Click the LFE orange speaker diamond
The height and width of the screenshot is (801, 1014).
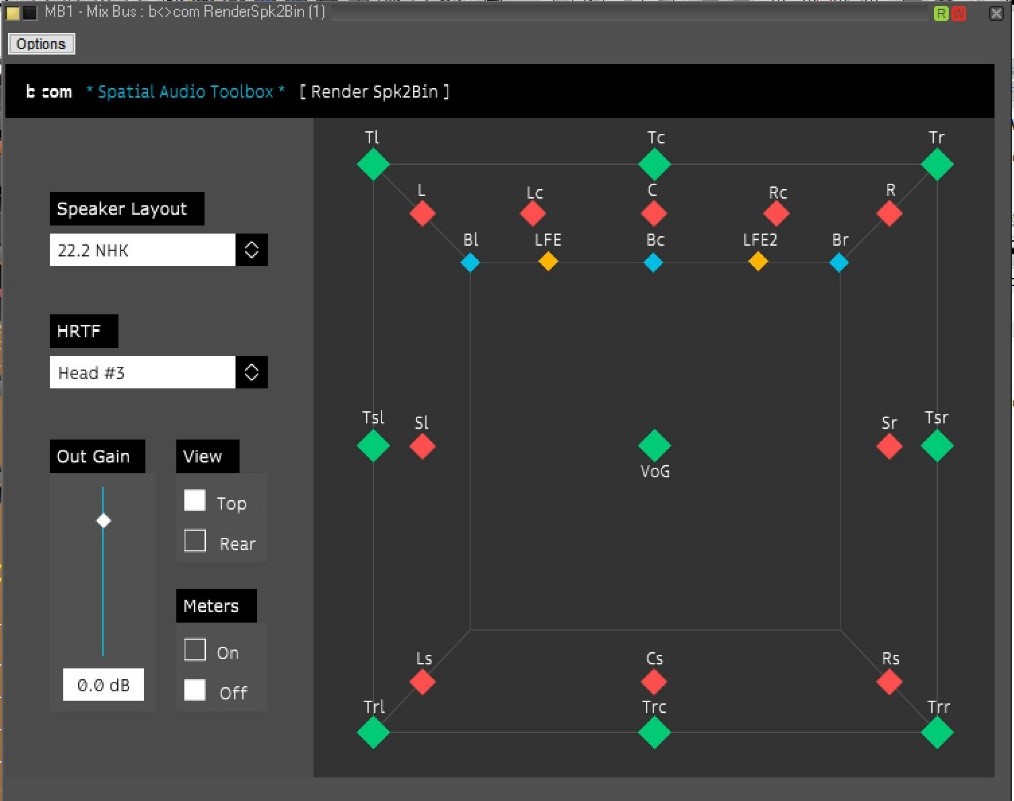(548, 261)
